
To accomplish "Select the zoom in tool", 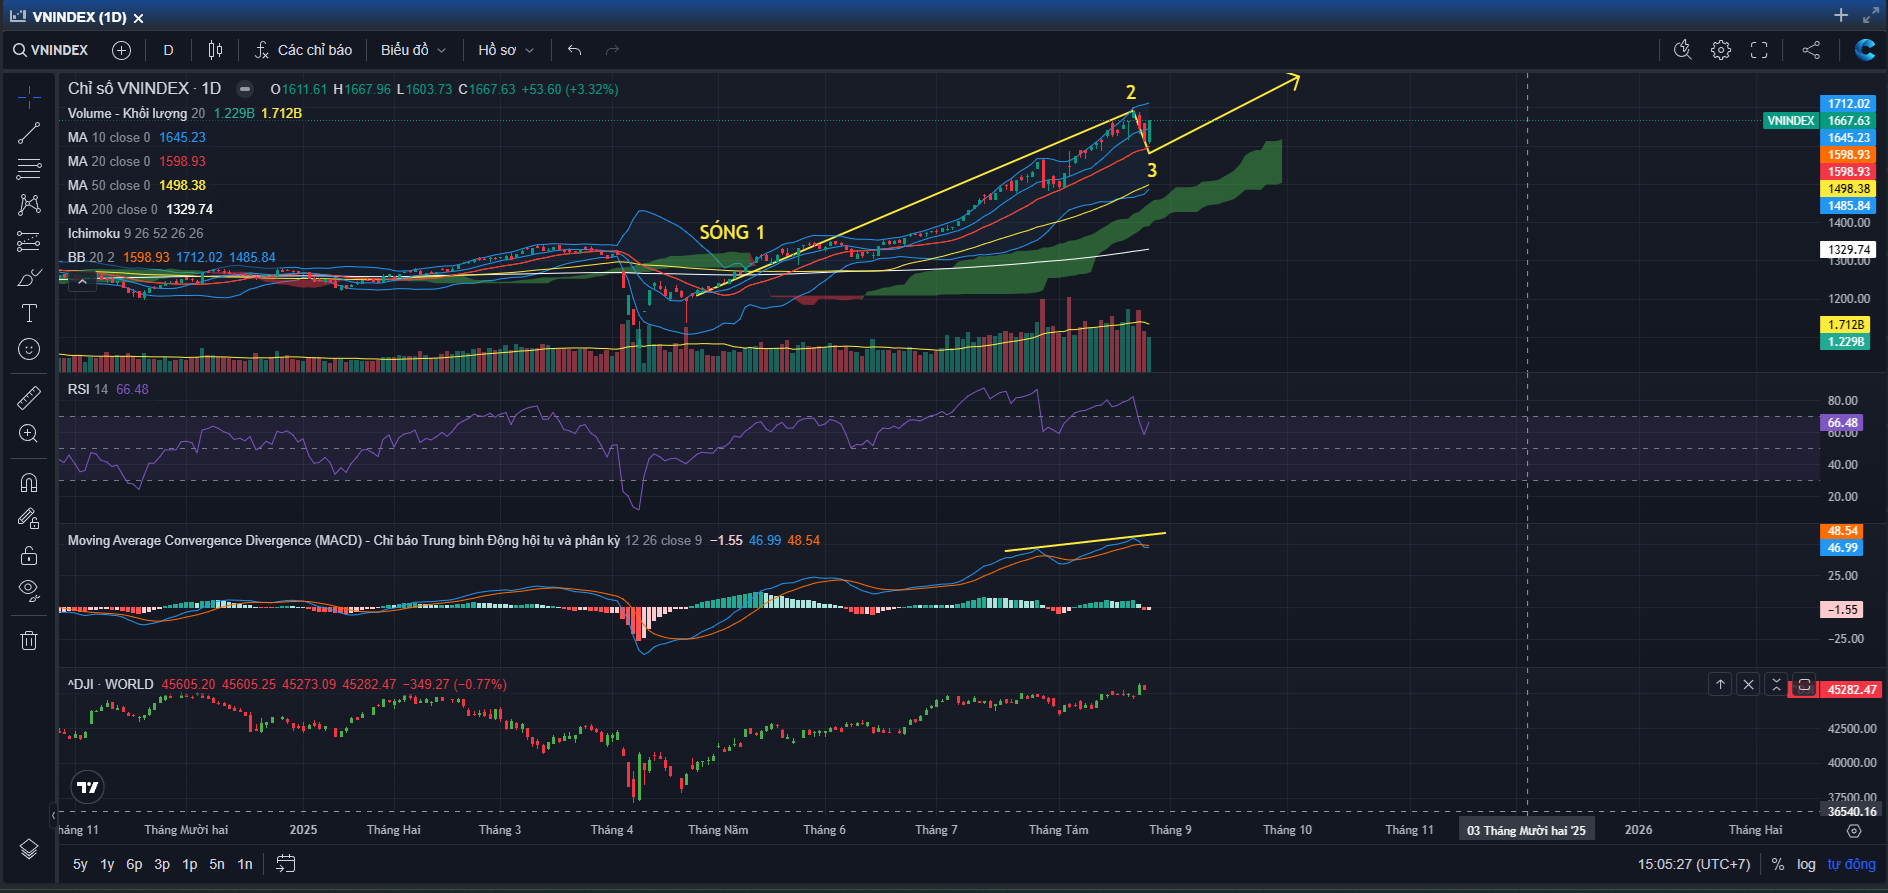I will 29,434.
